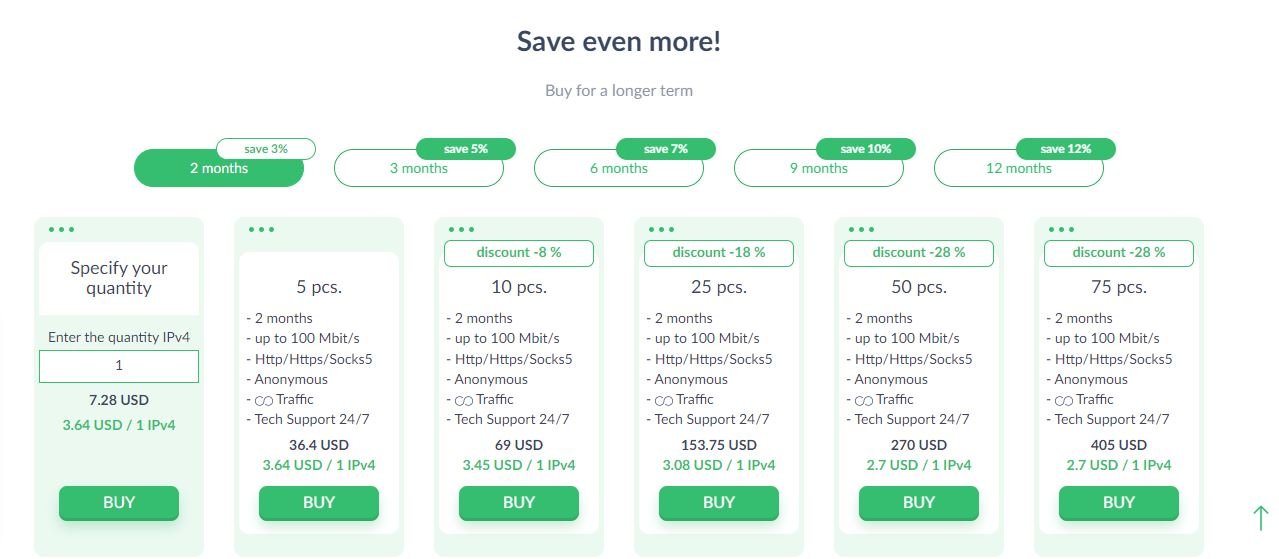Buy the custom quantity plan
The height and width of the screenshot is (559, 1279).
click(119, 502)
